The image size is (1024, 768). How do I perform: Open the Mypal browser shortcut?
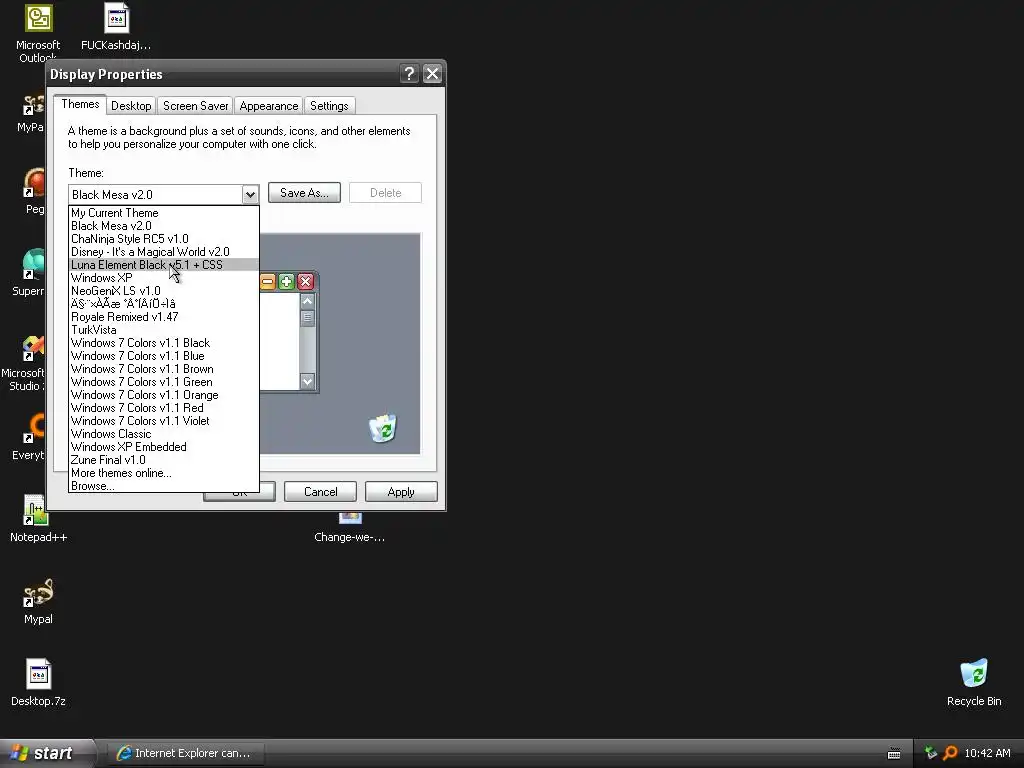point(38,601)
